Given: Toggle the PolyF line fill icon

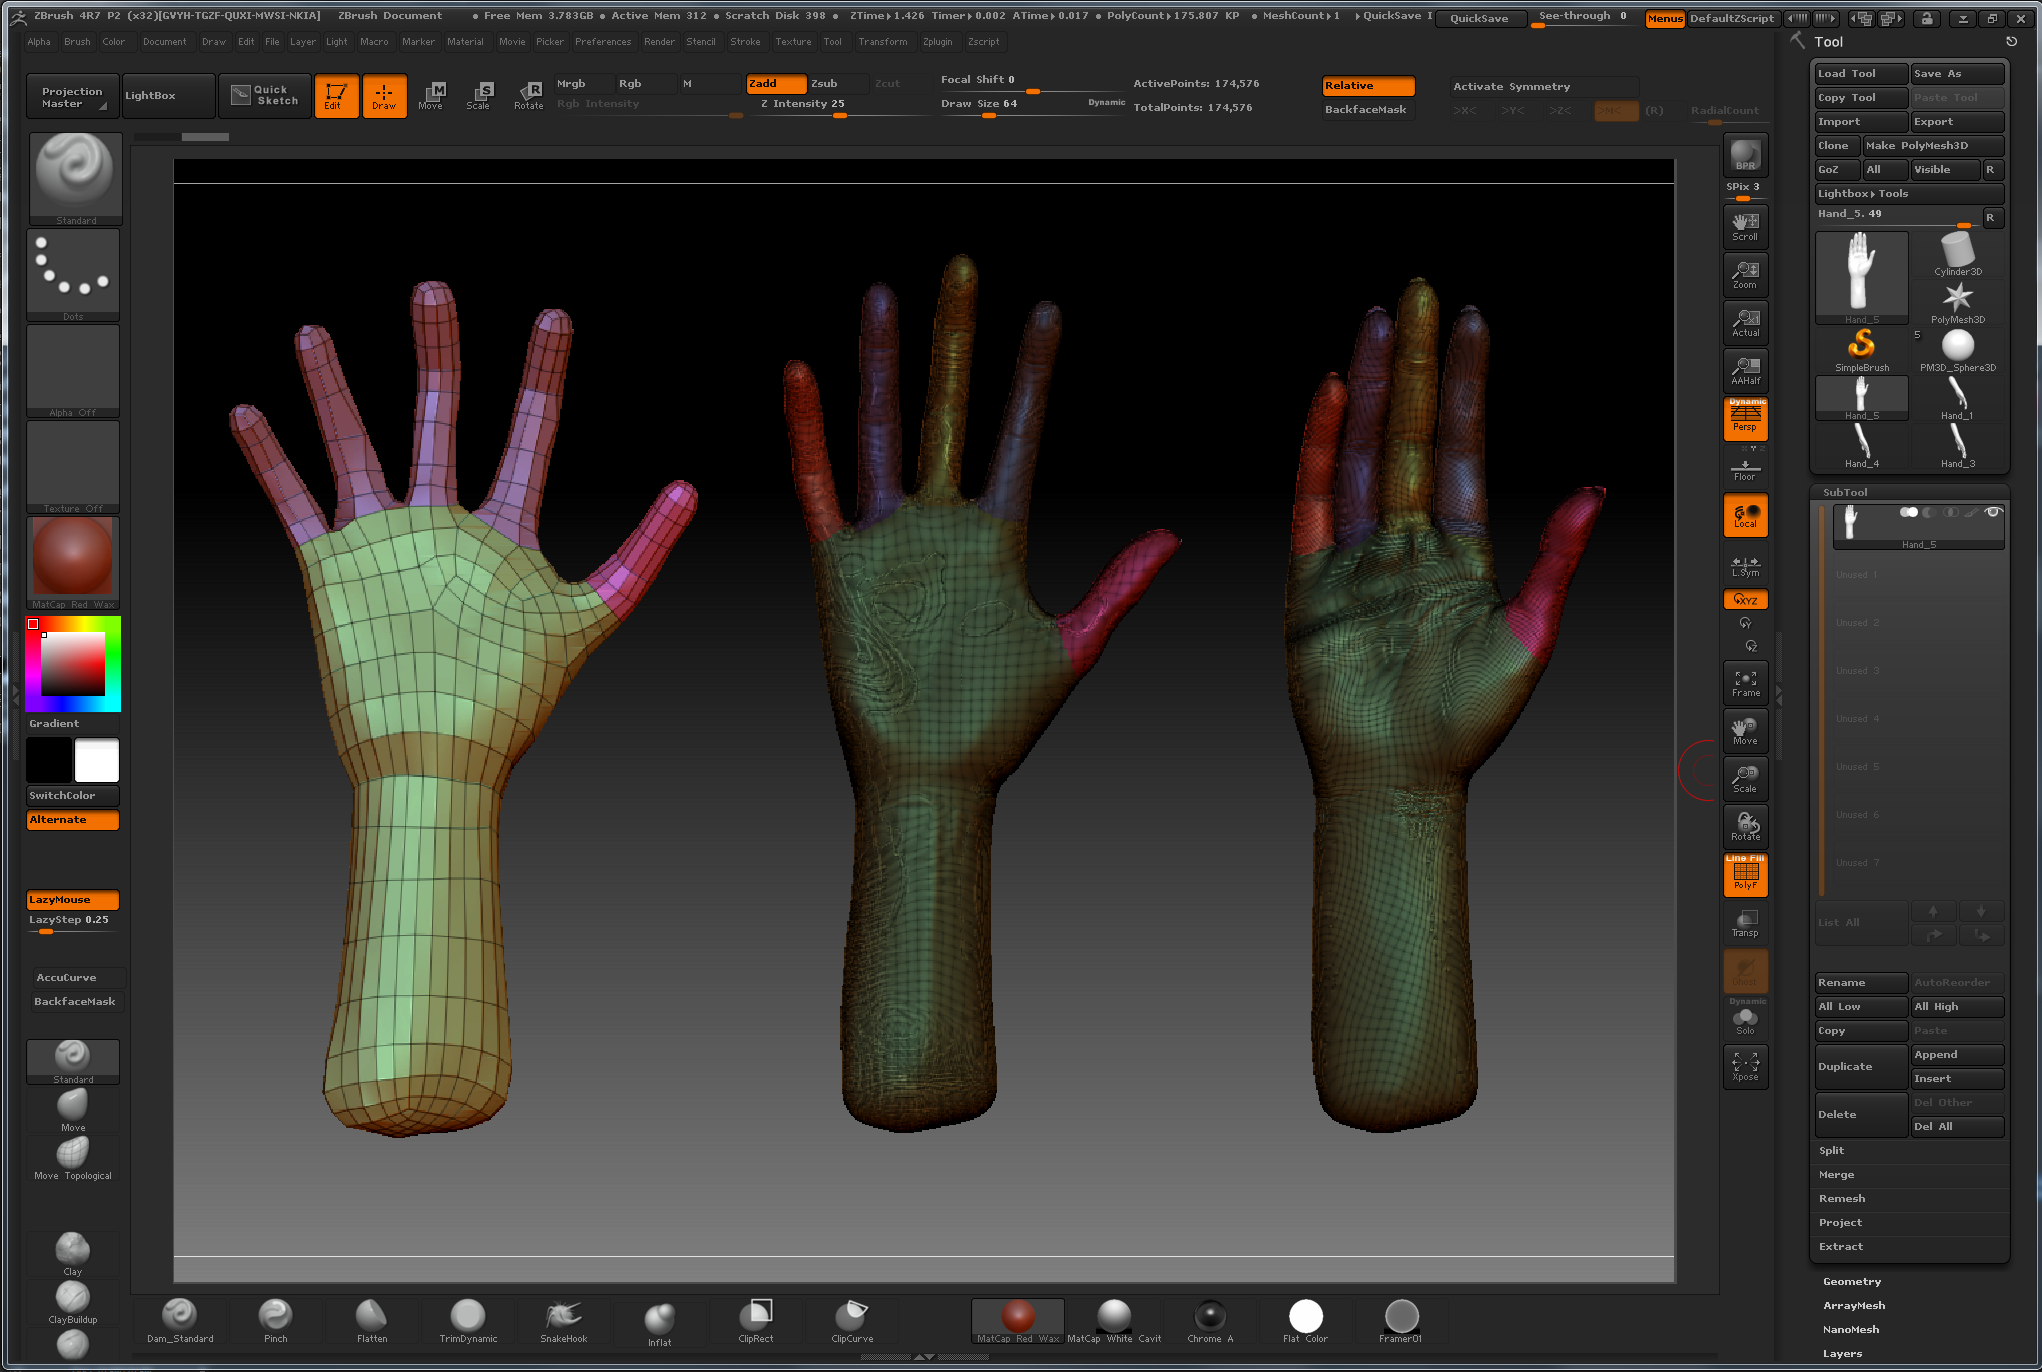Looking at the screenshot, I should (x=1745, y=875).
